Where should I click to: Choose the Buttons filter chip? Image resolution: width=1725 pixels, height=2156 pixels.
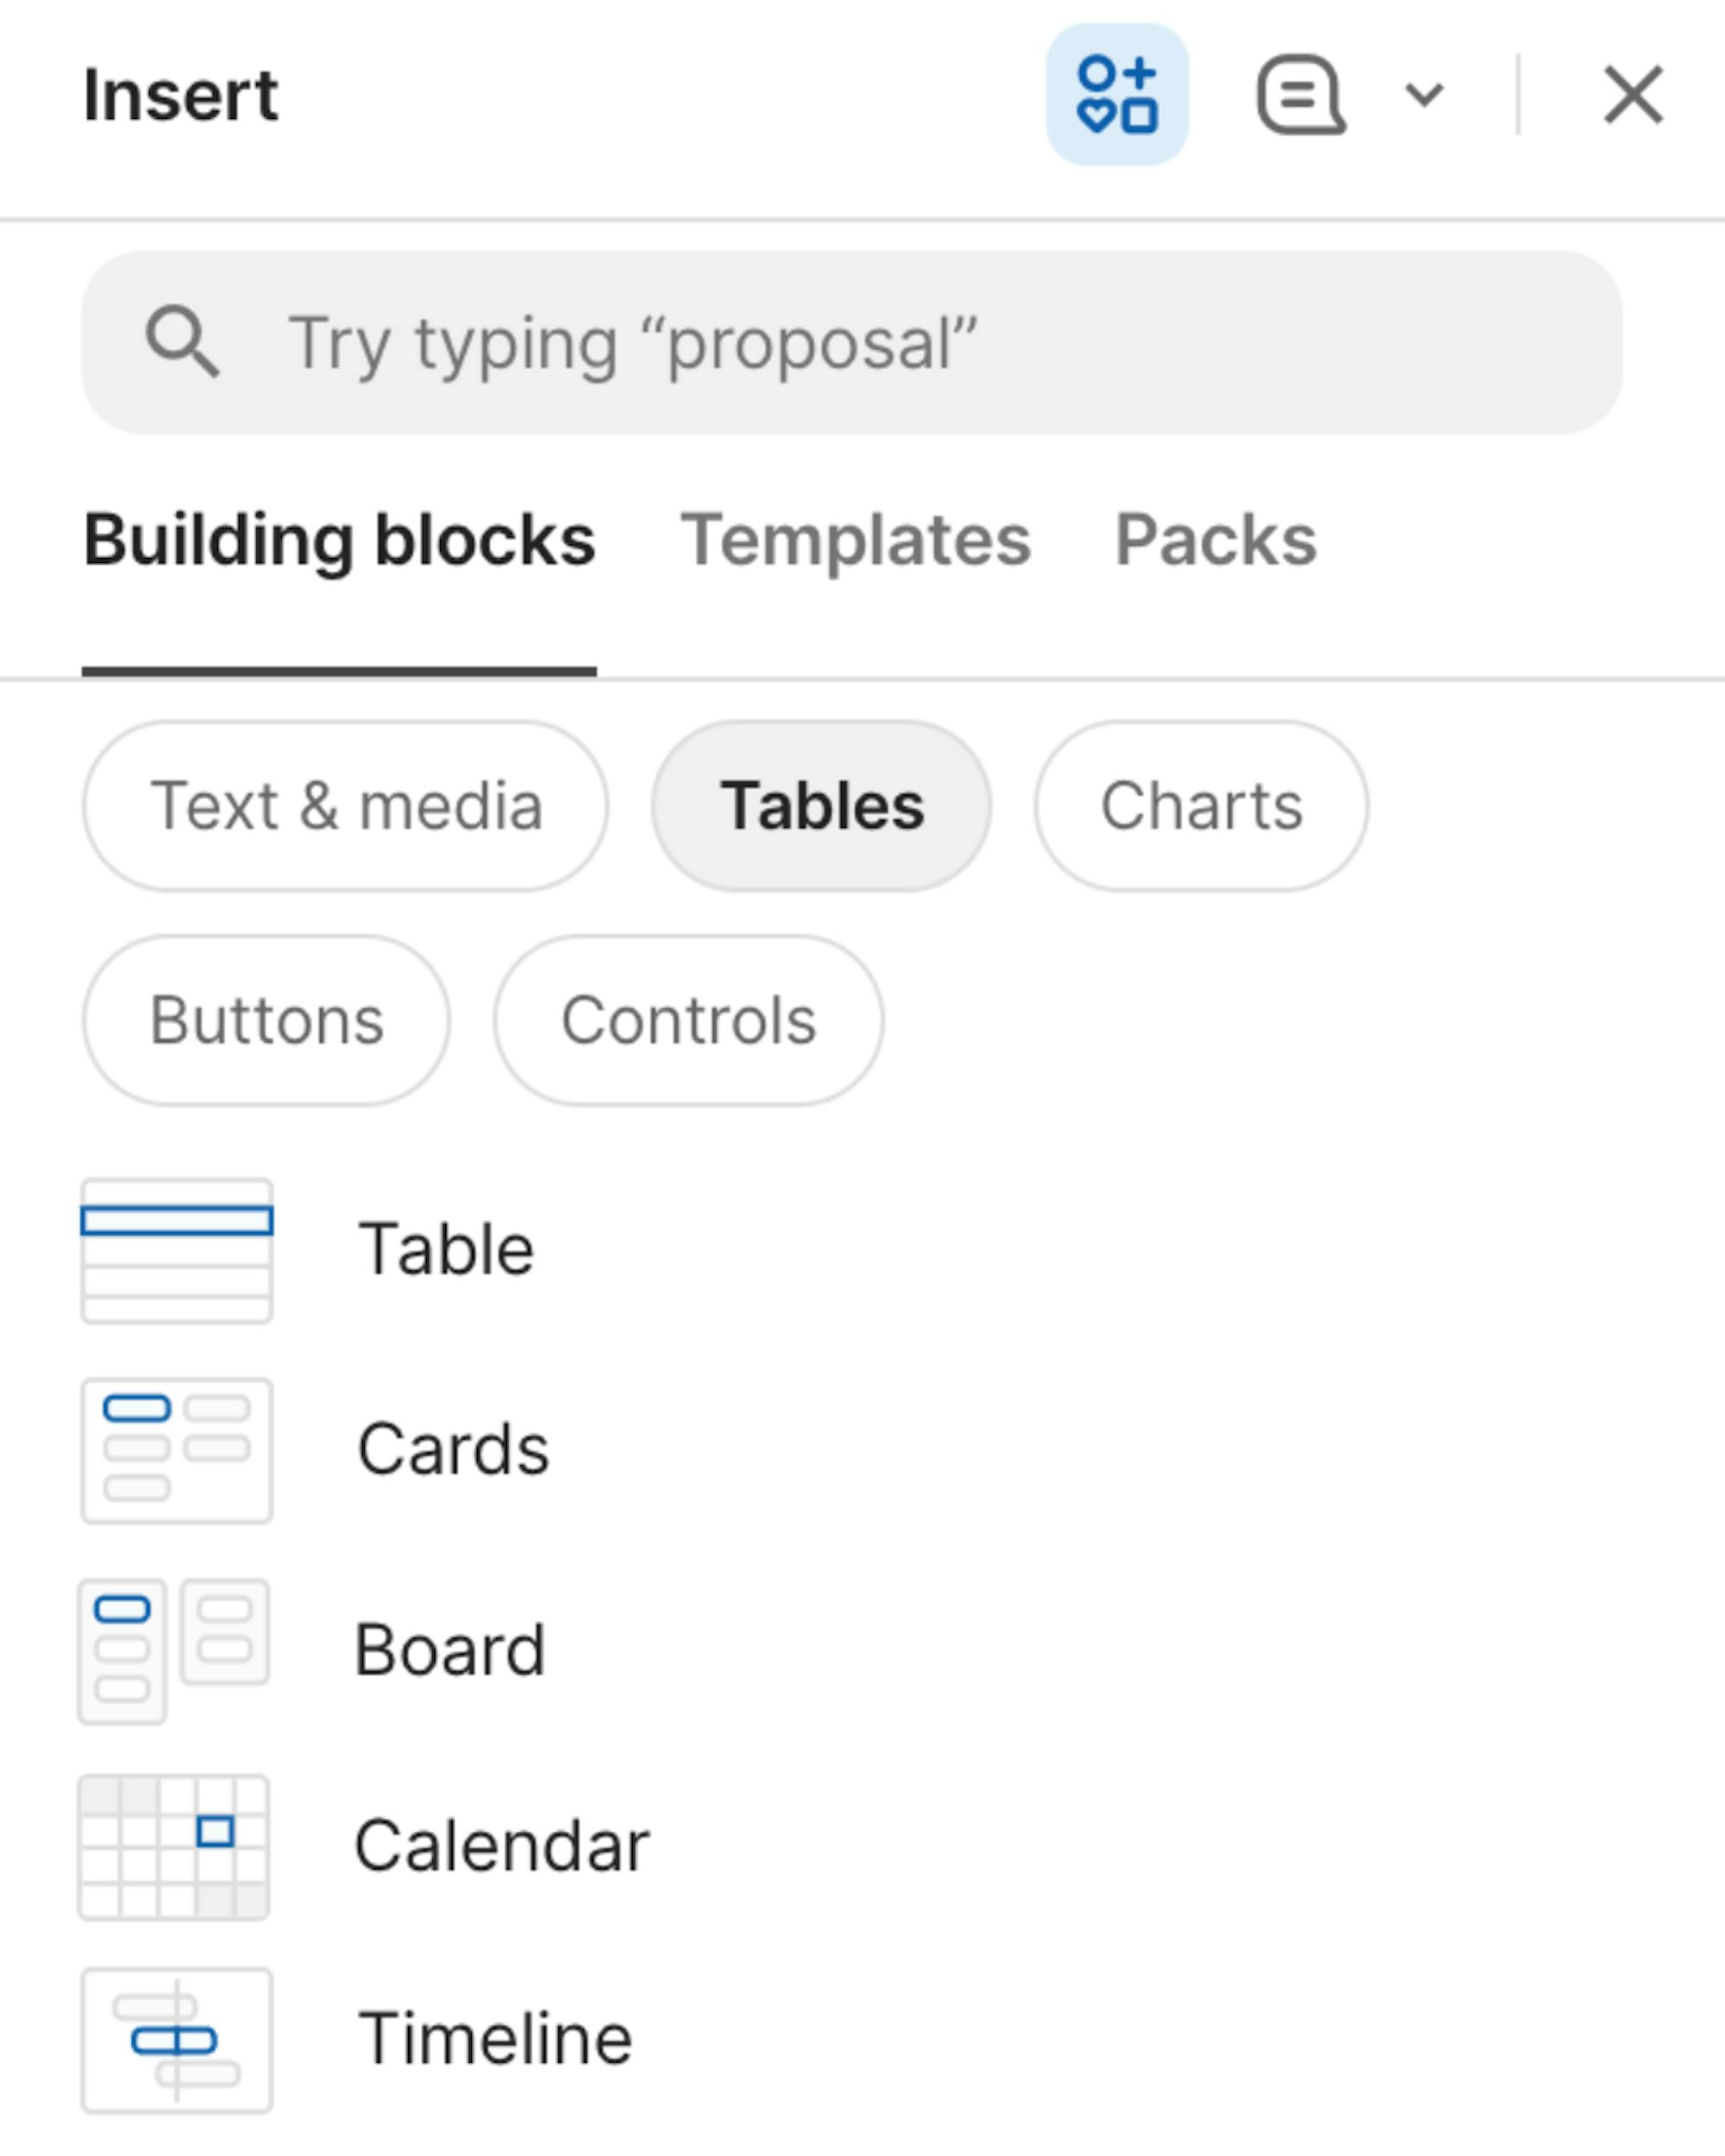266,1021
